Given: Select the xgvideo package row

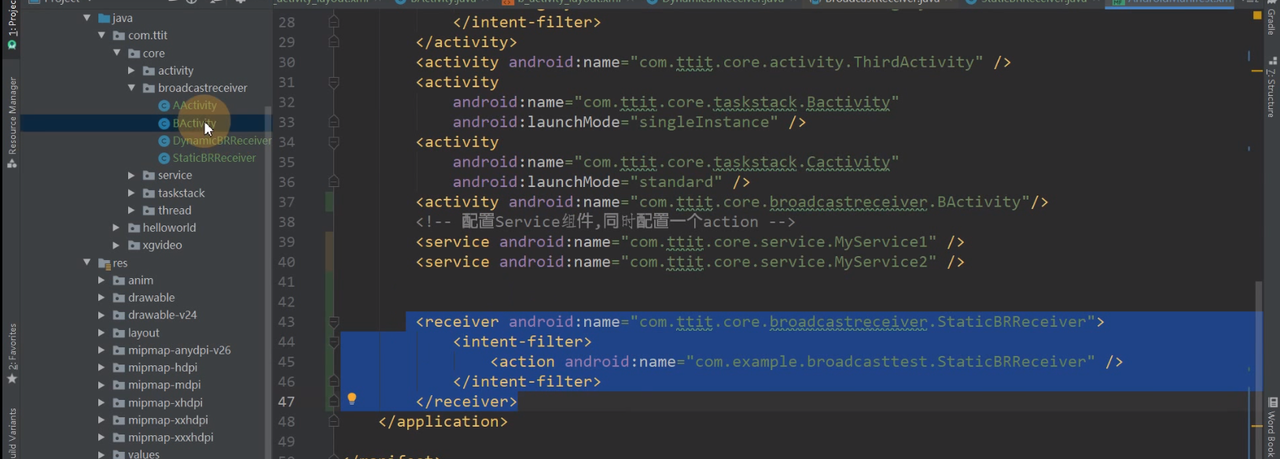Looking at the screenshot, I should coord(146,245).
